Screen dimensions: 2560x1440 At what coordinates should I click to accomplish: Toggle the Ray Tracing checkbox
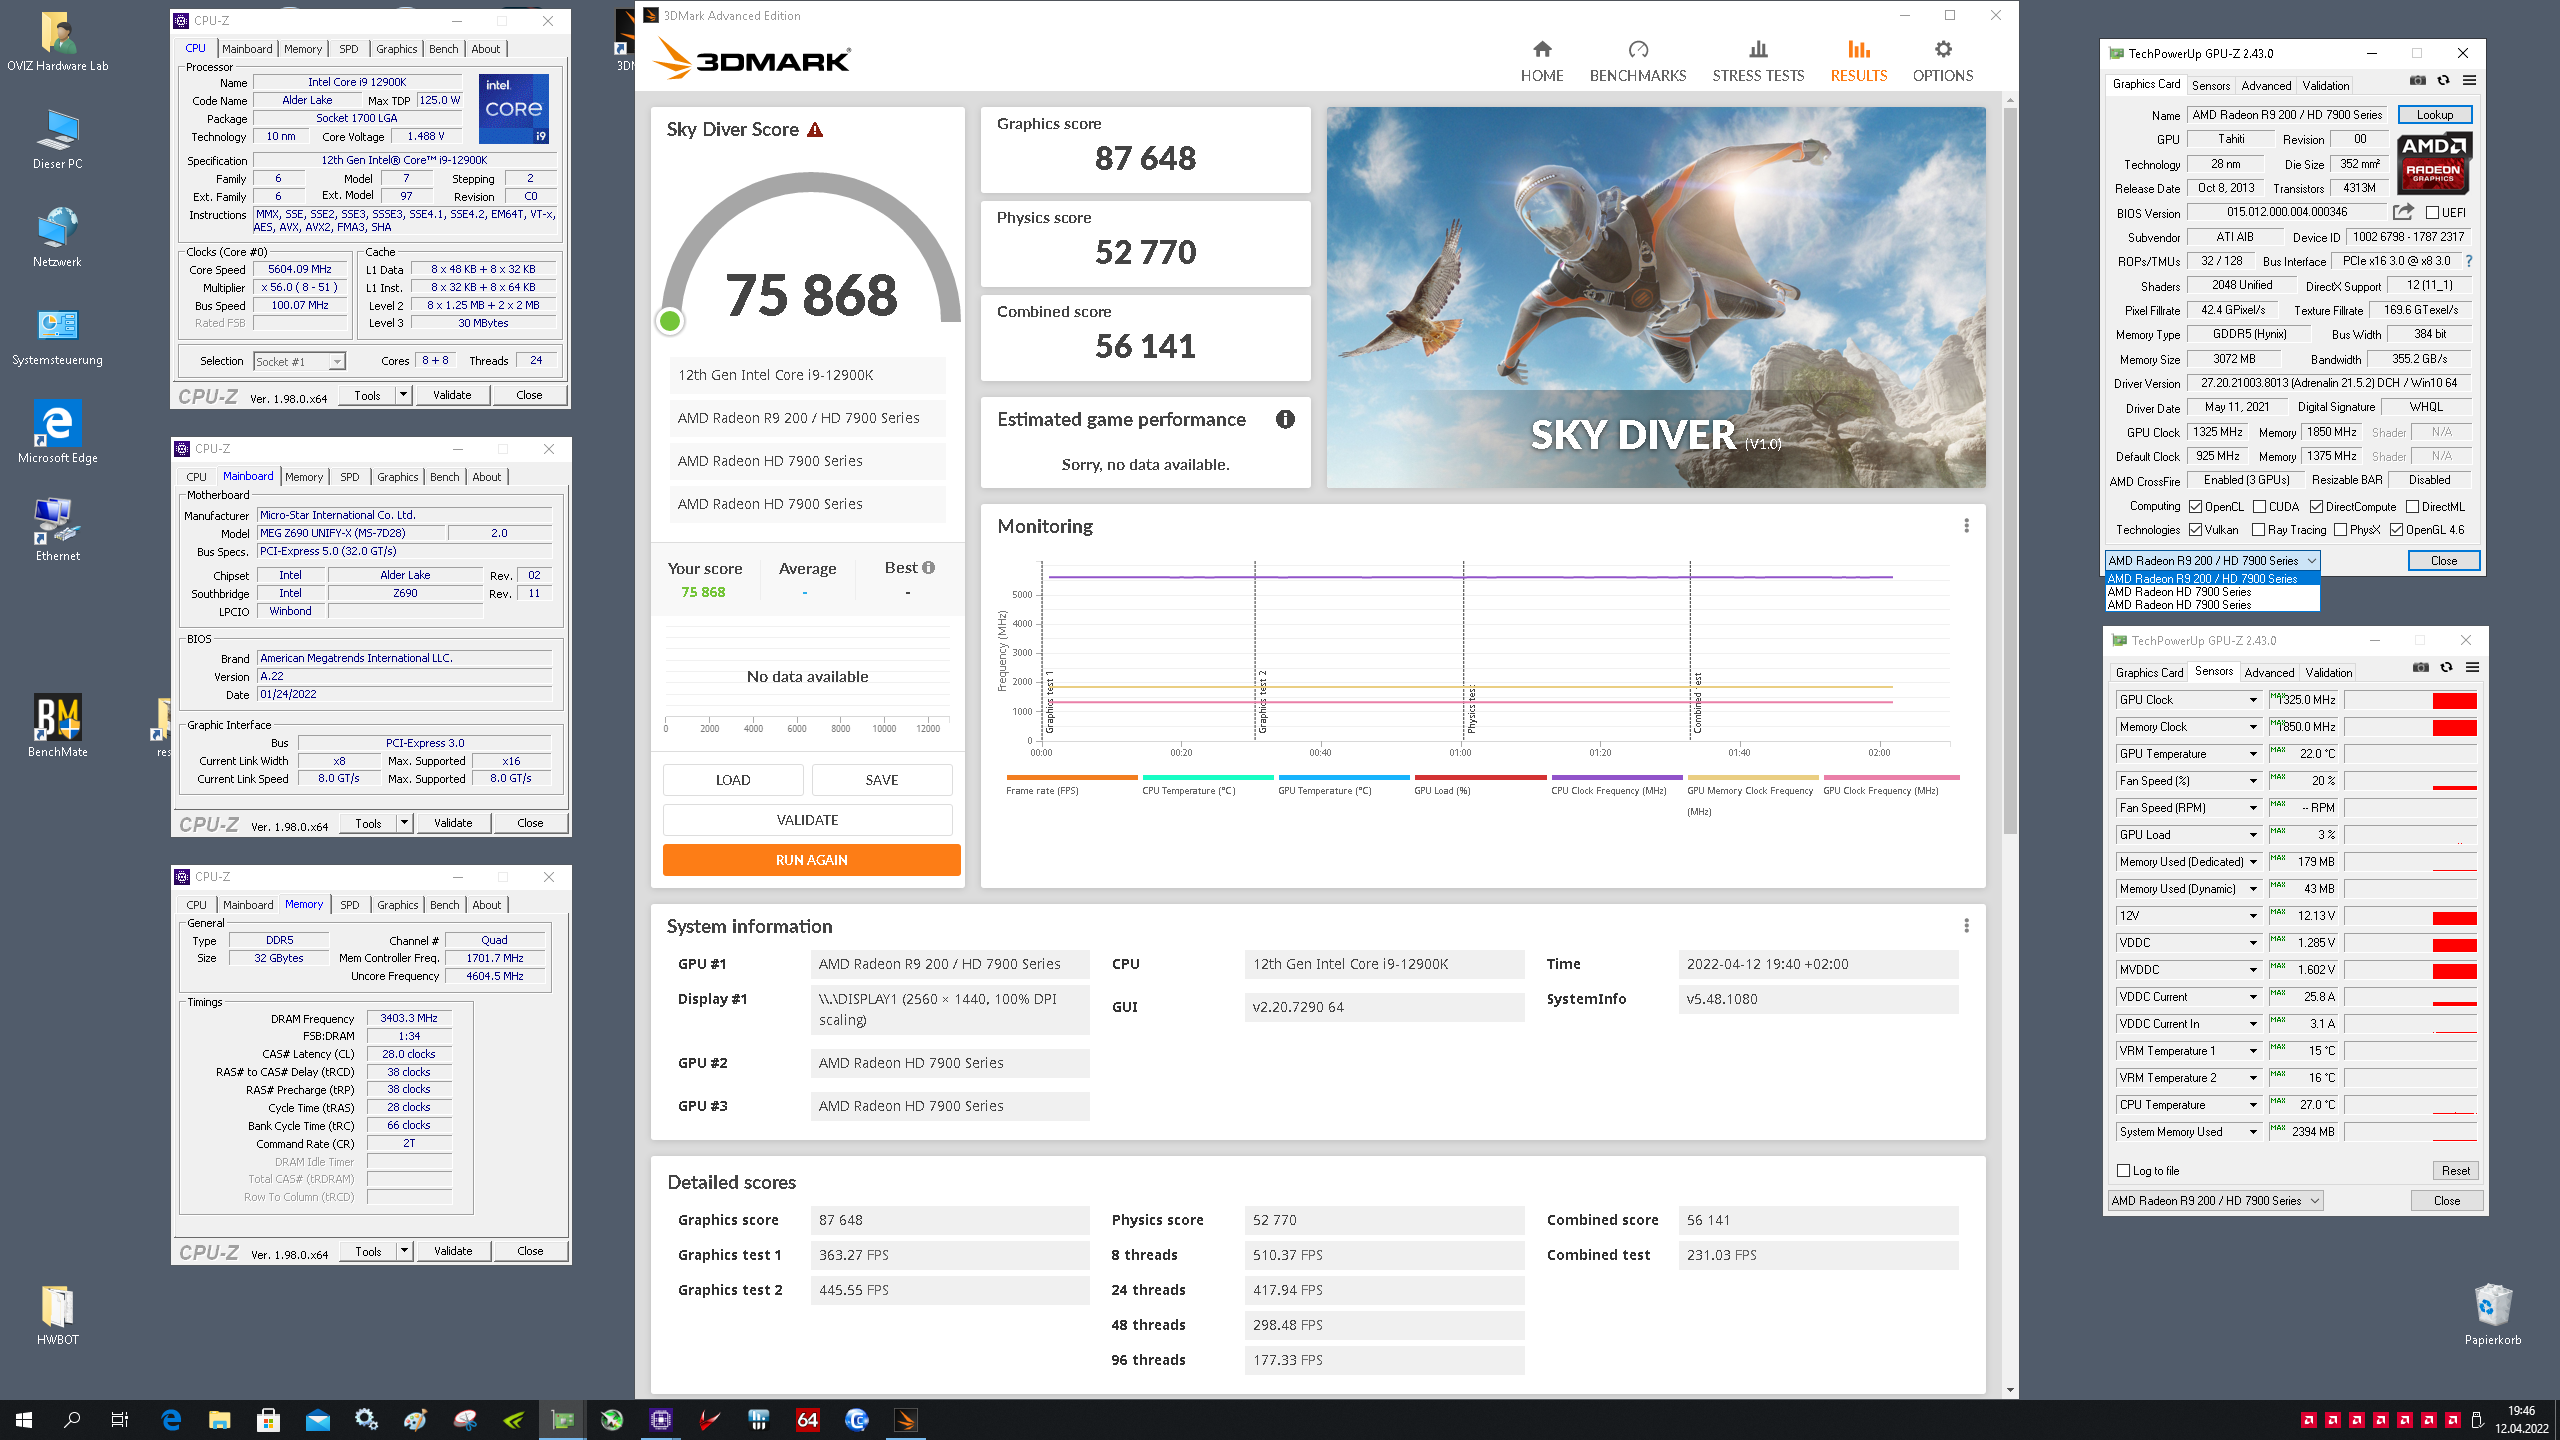click(2259, 530)
